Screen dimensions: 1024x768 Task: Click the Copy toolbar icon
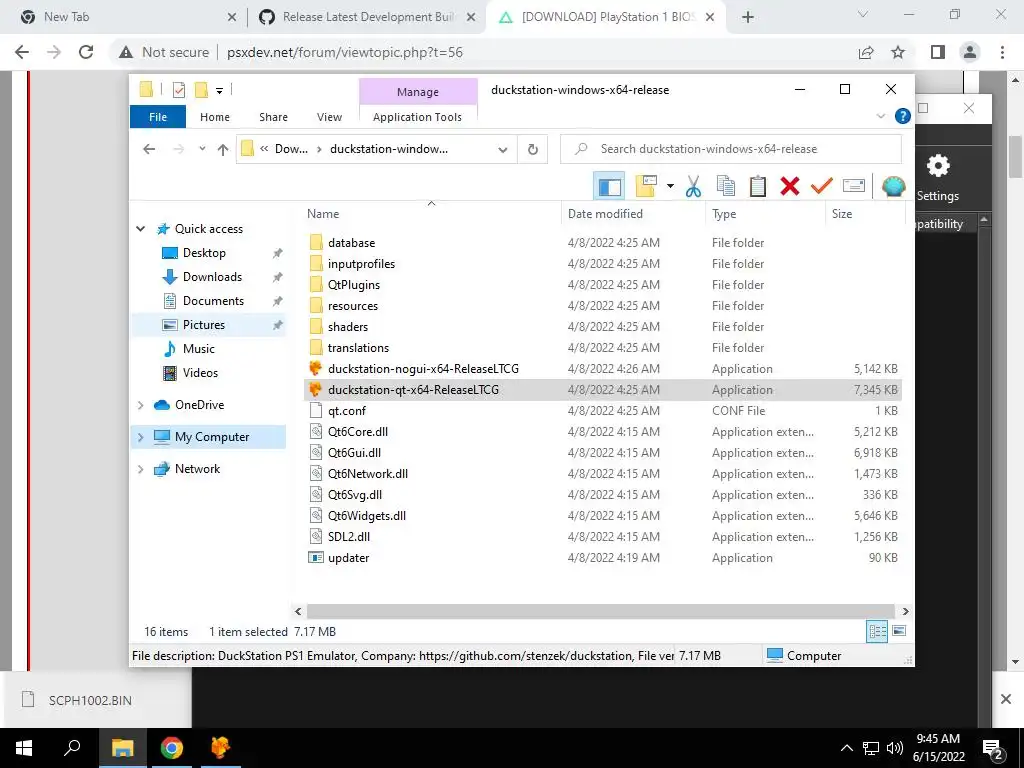pyautogui.click(x=726, y=187)
